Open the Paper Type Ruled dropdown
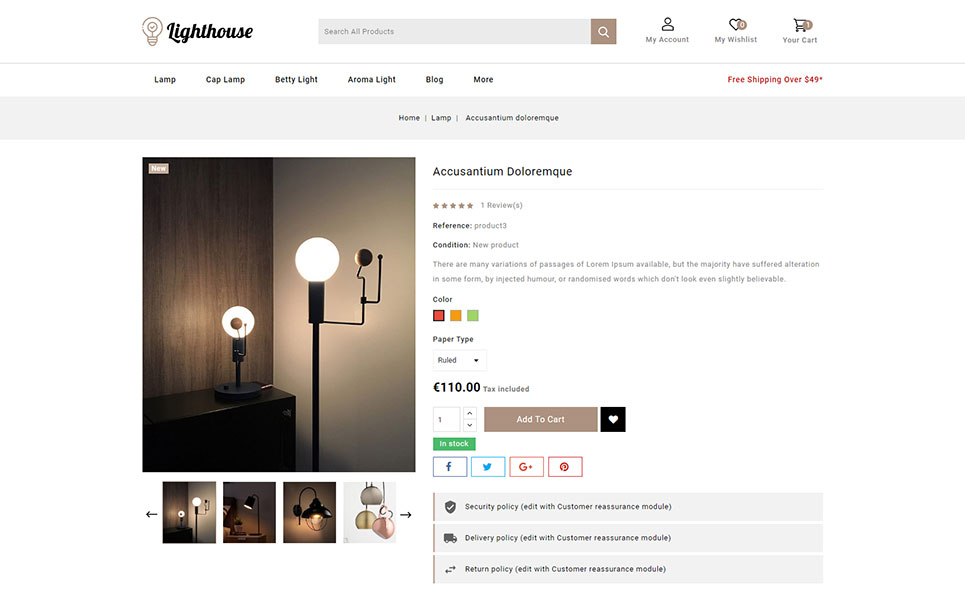Screen dimensions: 965x600 pos(459,360)
